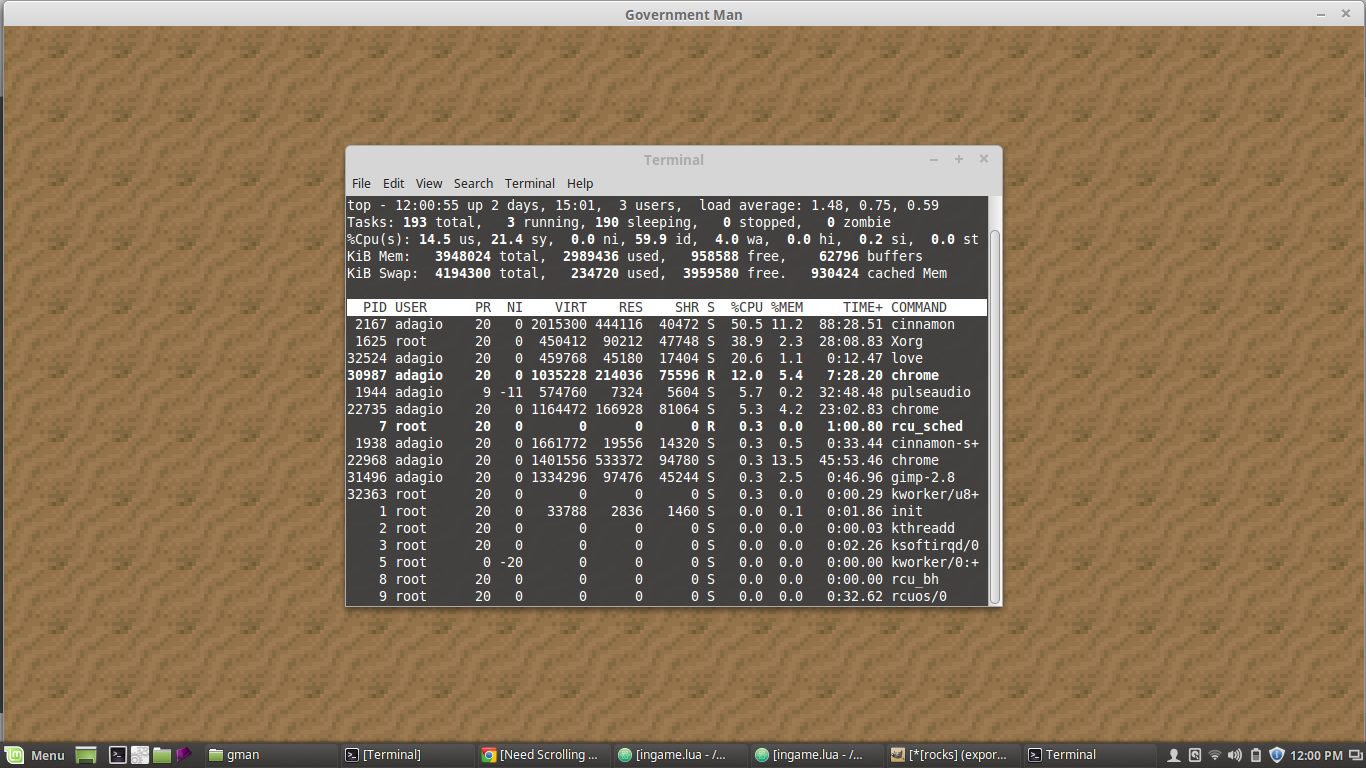Click the init process row
The image size is (1366, 768).
(667, 511)
